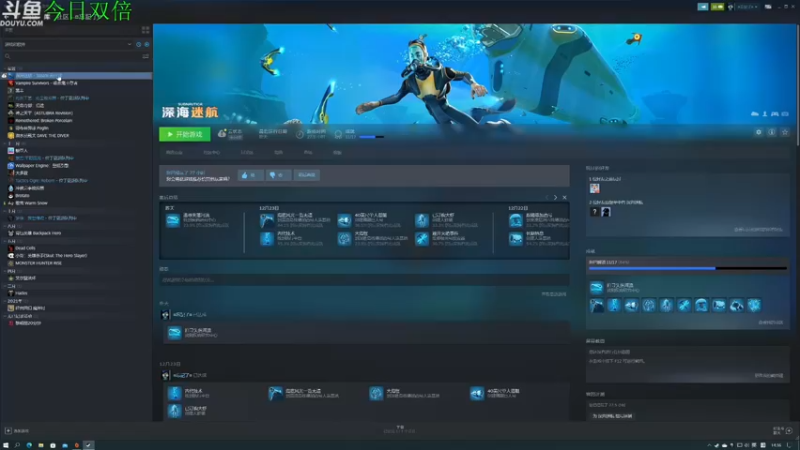Open the question-mark friend avatar
The image size is (800, 450).
(x=594, y=212)
